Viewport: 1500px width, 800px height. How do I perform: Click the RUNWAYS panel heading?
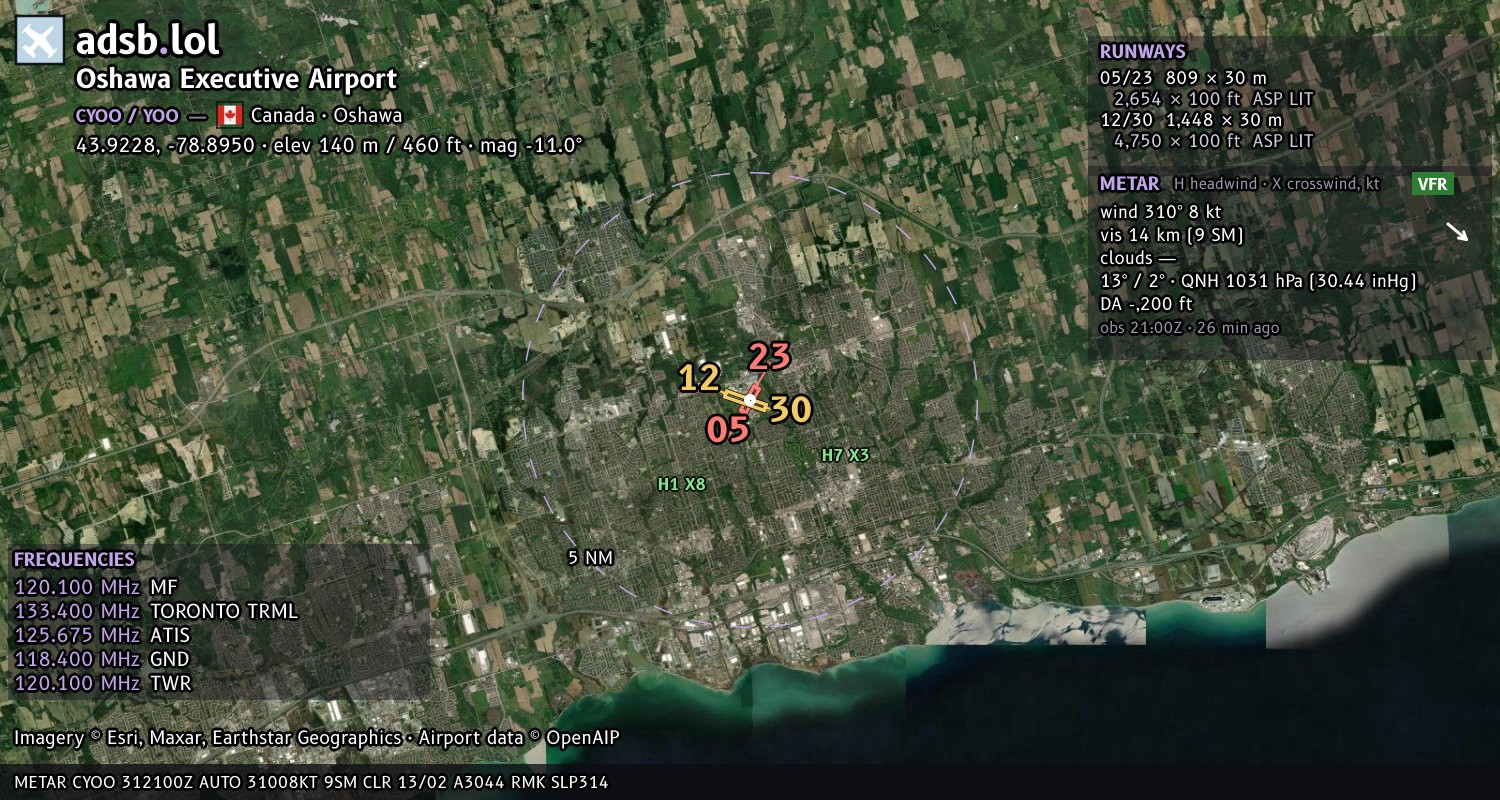1142,52
